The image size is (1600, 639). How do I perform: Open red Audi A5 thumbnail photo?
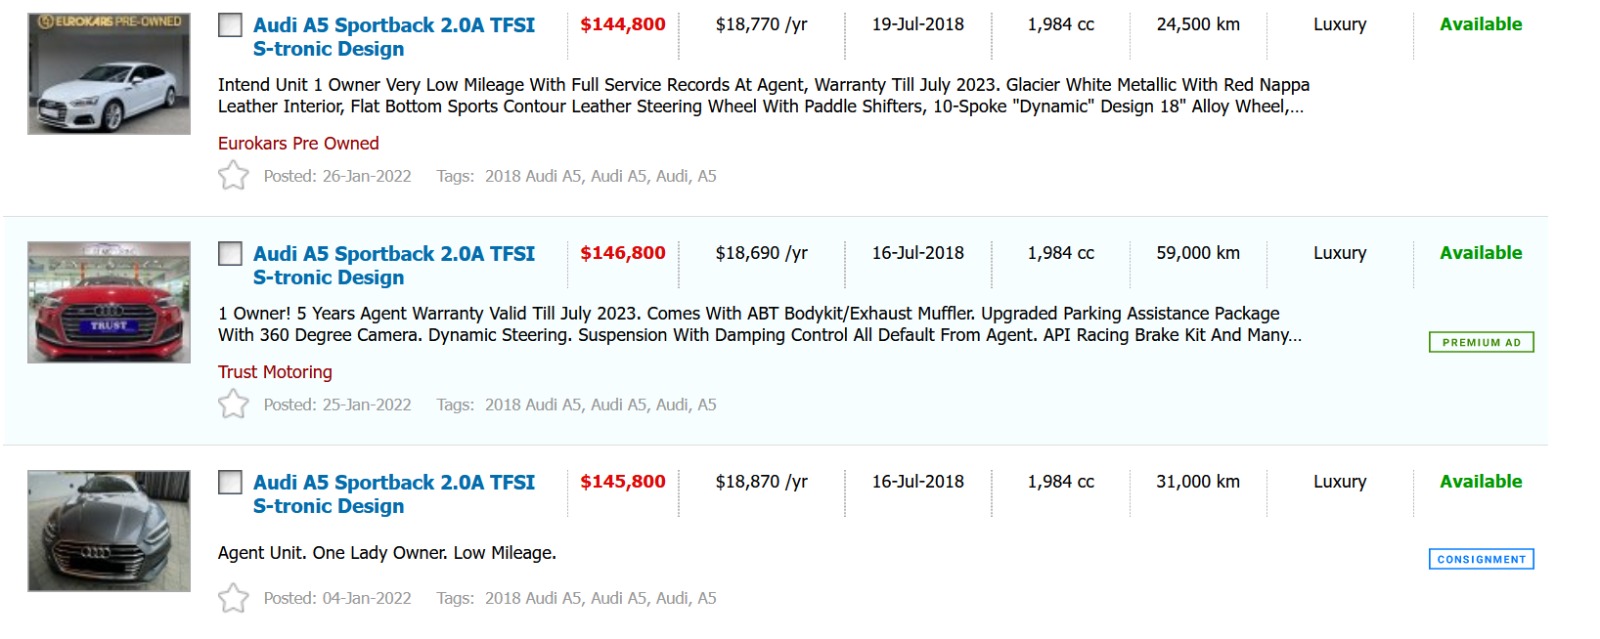point(109,302)
